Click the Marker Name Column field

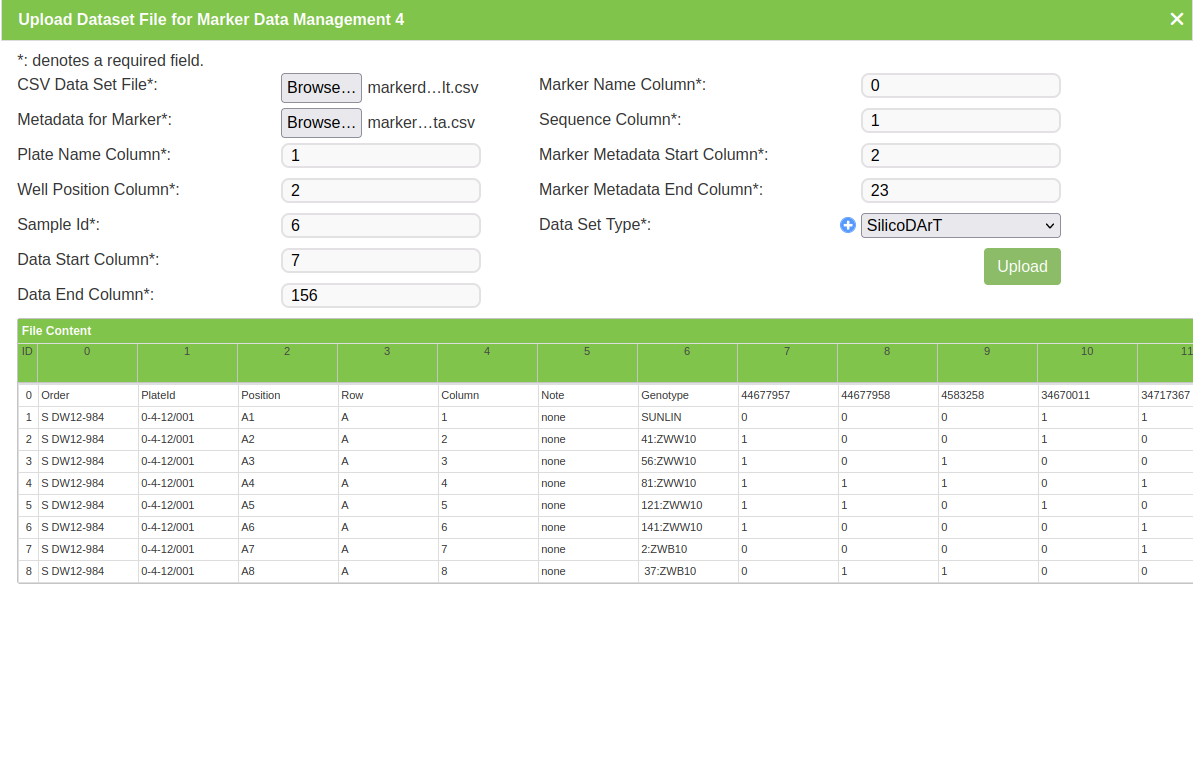click(x=959, y=86)
